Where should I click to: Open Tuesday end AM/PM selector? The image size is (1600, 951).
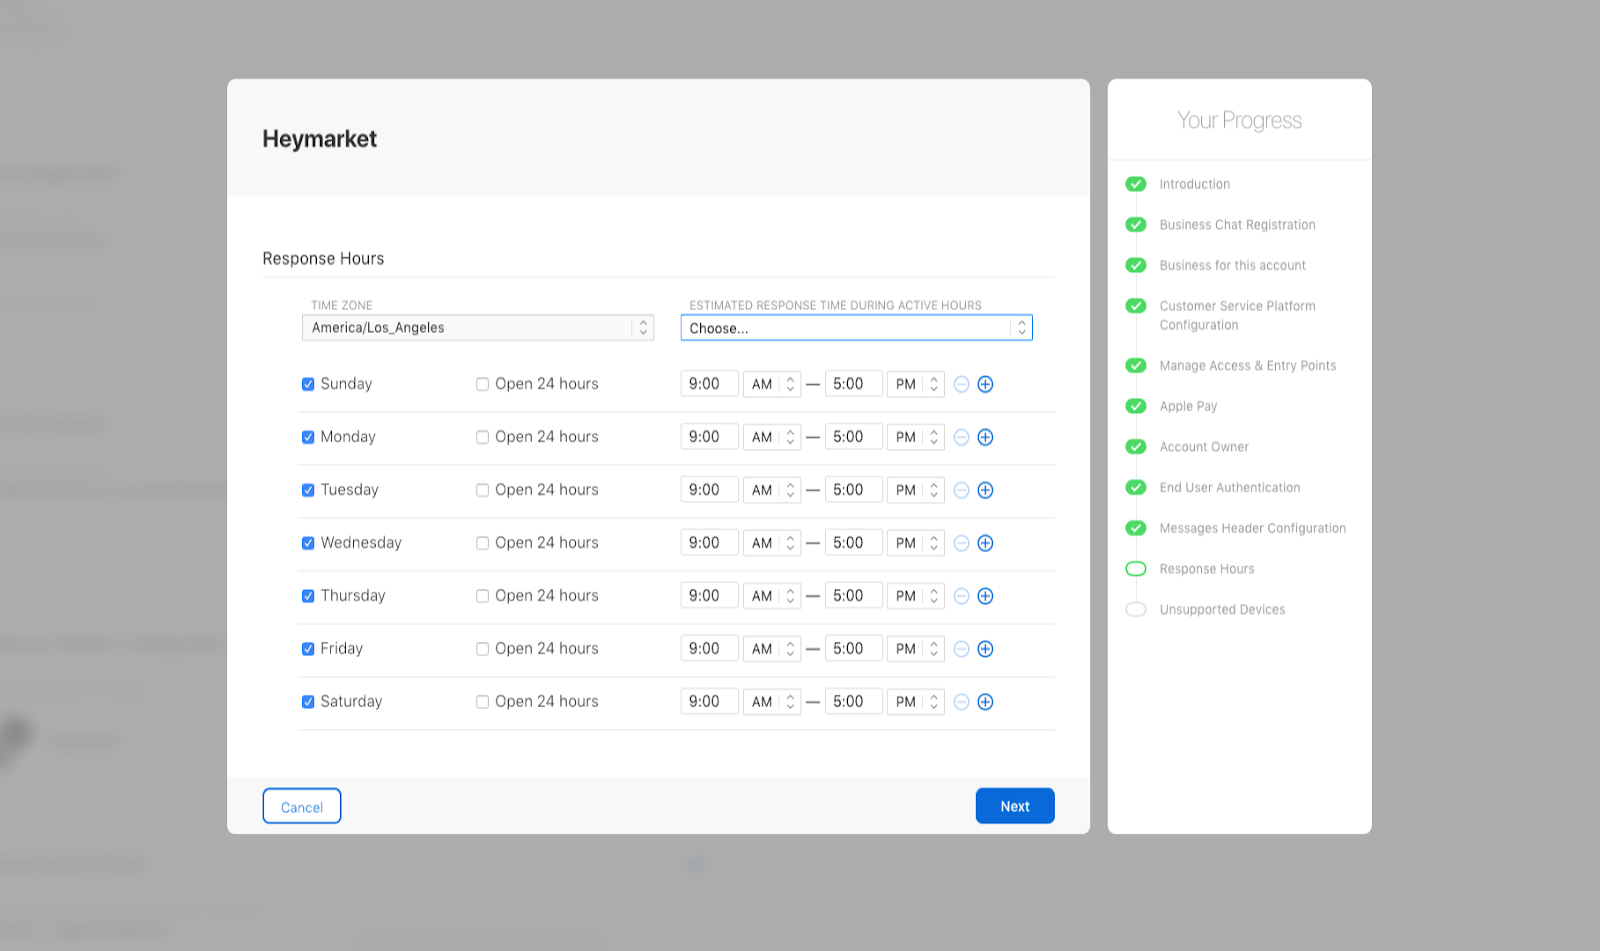pyautogui.click(x=916, y=490)
